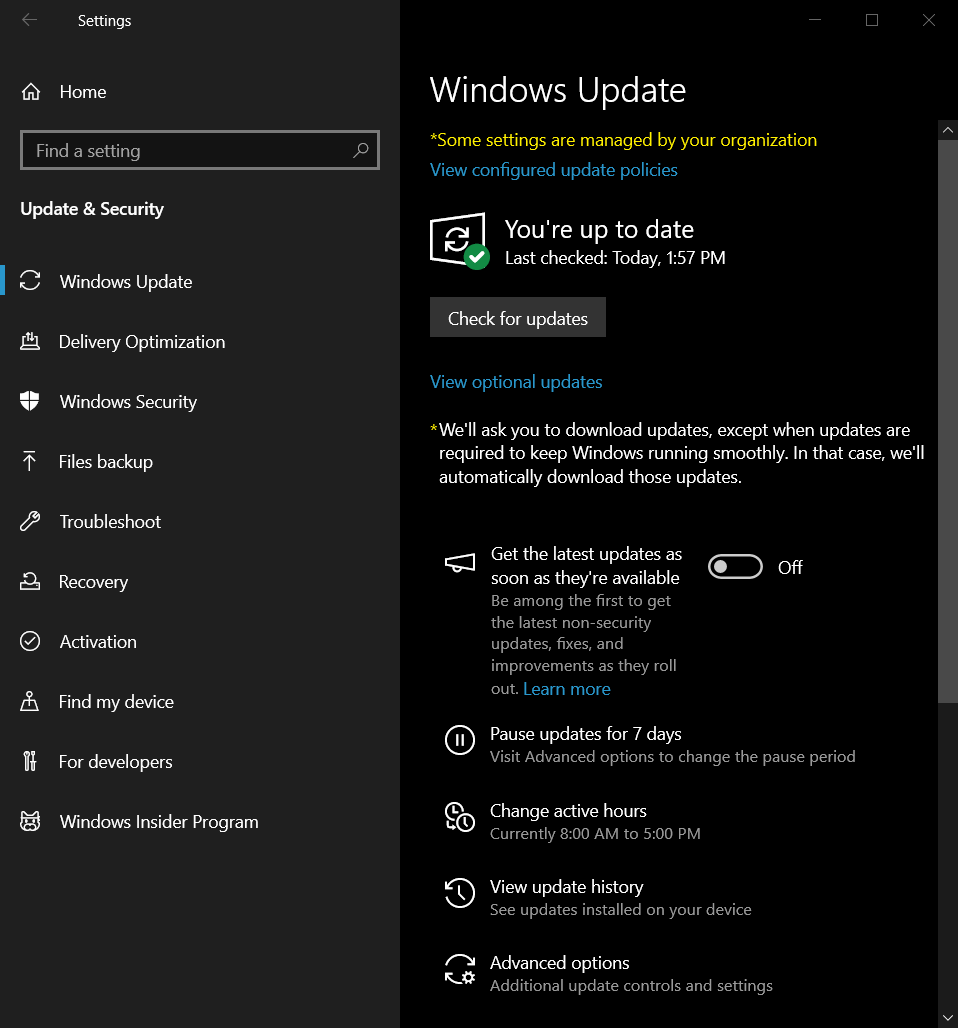Click 'Some settings are managed by your organization' text
This screenshot has height=1028, width=958.
pyautogui.click(x=623, y=140)
